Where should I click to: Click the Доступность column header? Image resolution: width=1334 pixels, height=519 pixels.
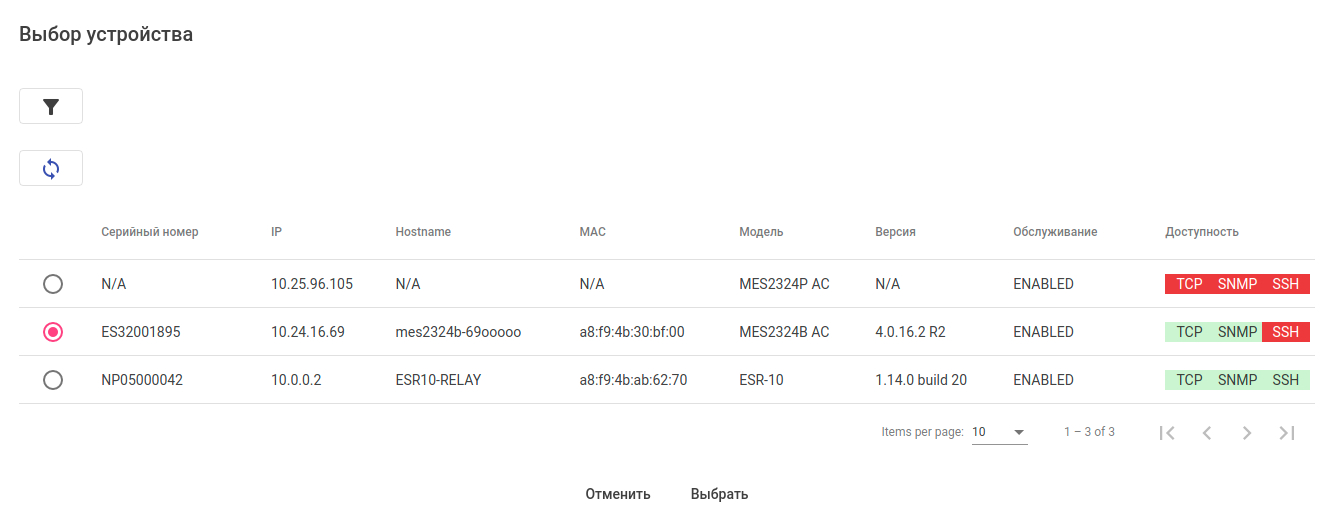tap(1201, 232)
